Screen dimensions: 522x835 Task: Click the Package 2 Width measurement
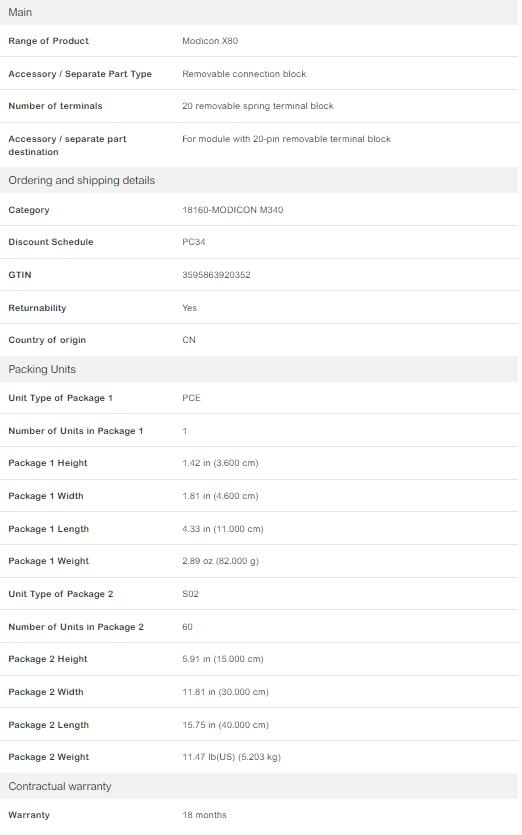225,692
